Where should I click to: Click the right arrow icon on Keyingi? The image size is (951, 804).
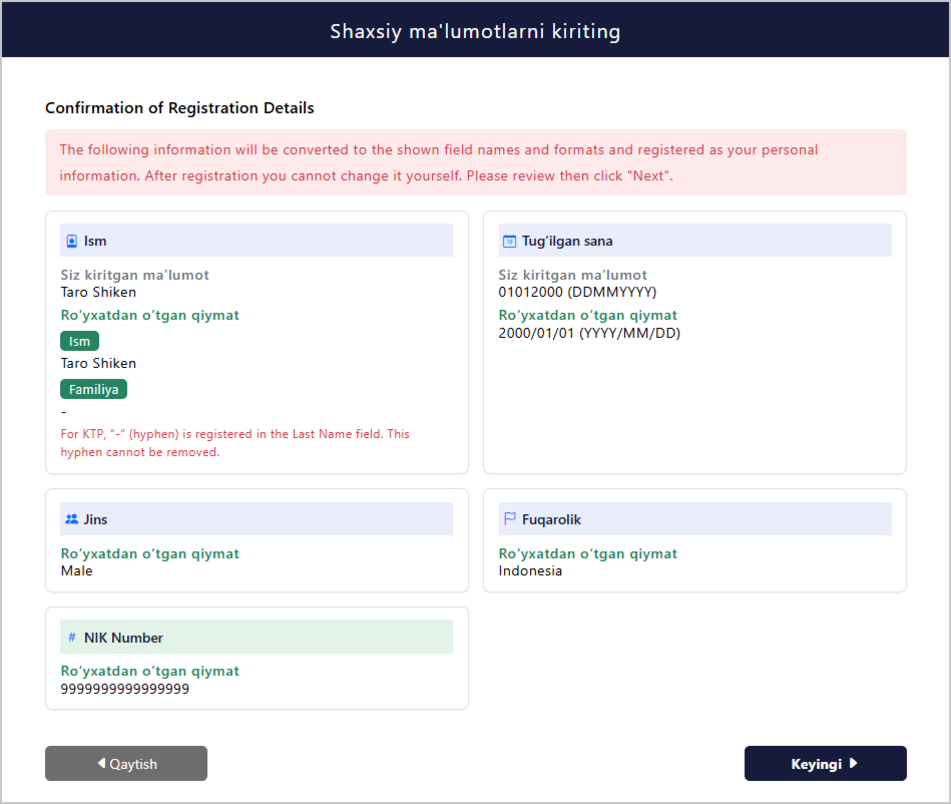(x=853, y=763)
